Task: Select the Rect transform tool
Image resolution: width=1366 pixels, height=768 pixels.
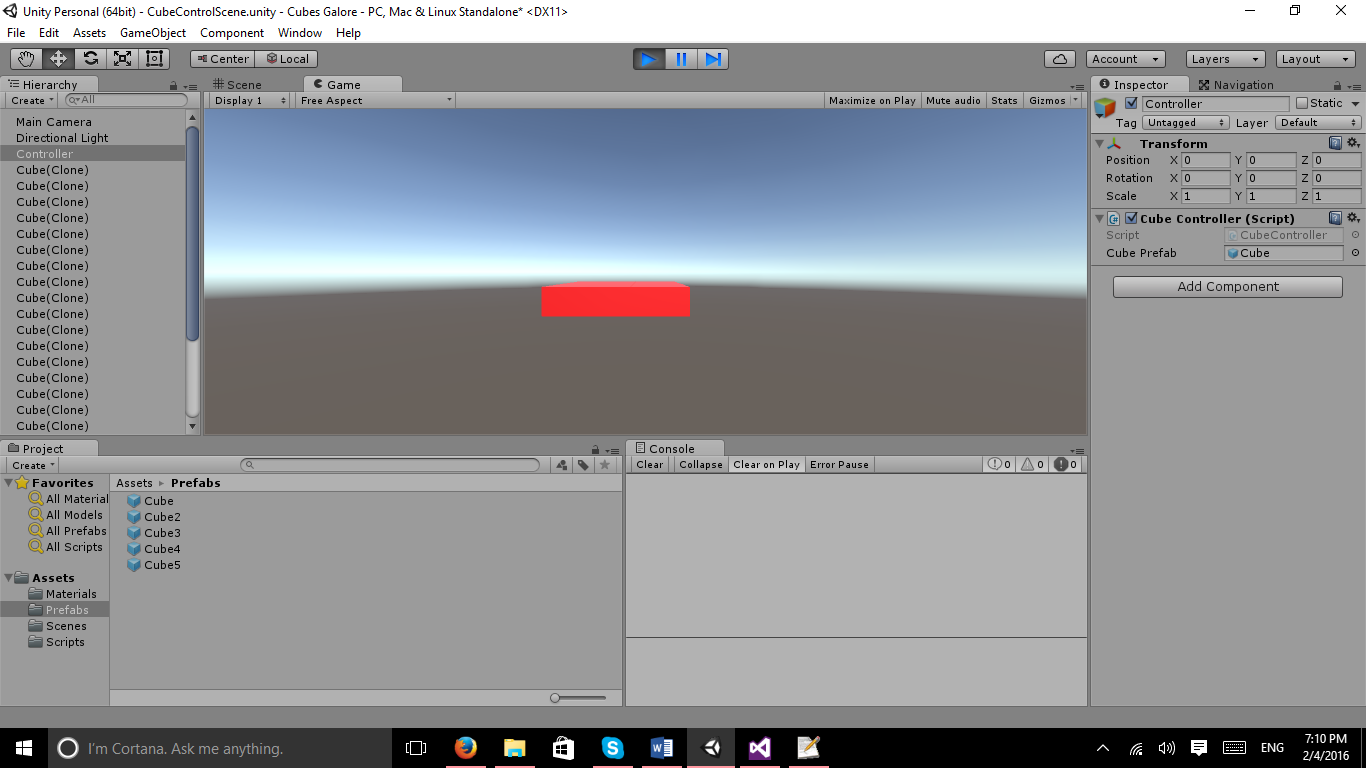Action: 155,59
